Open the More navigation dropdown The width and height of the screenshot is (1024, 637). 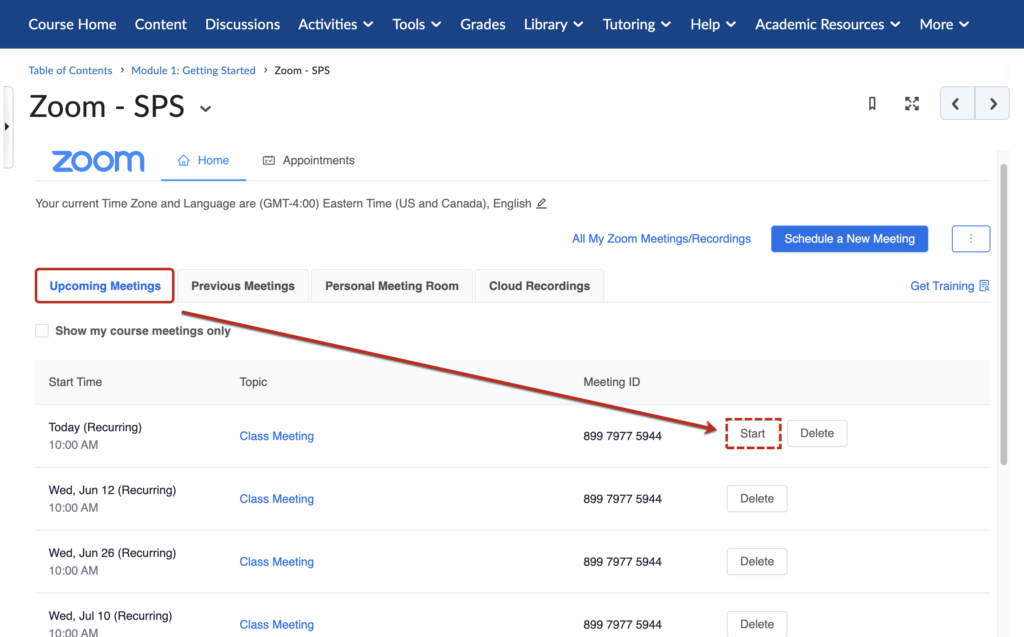(x=943, y=24)
